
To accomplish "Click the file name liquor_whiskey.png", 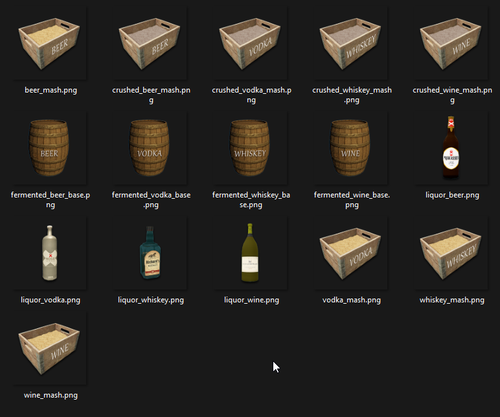I will pyautogui.click(x=151, y=300).
